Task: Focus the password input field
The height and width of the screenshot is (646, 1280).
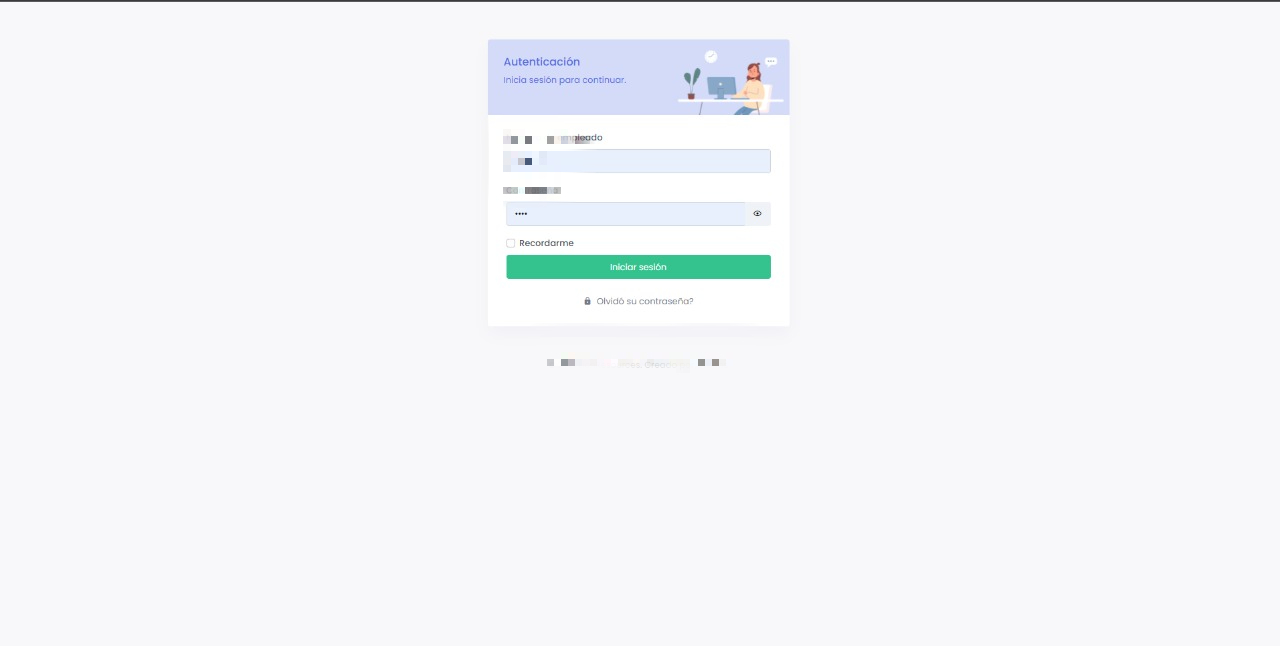Action: (626, 214)
